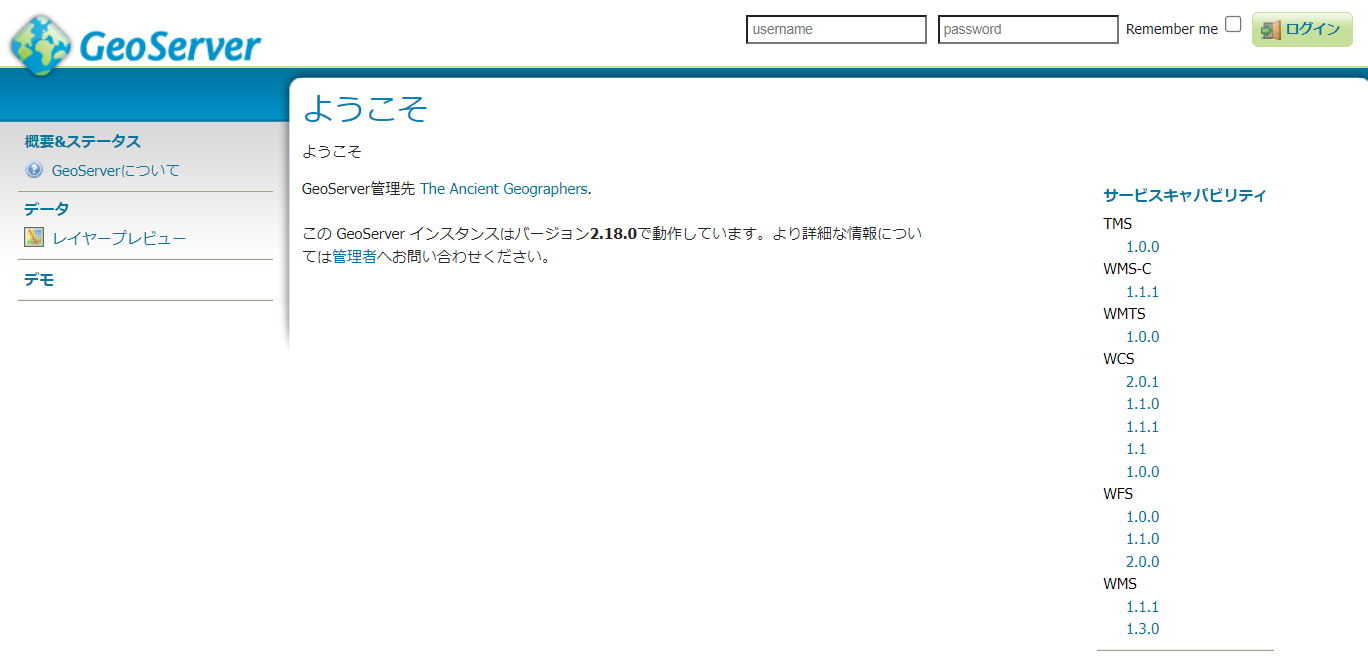This screenshot has width=1368, height=664.
Task: Click the door icon on the ログイン button
Action: (1271, 30)
